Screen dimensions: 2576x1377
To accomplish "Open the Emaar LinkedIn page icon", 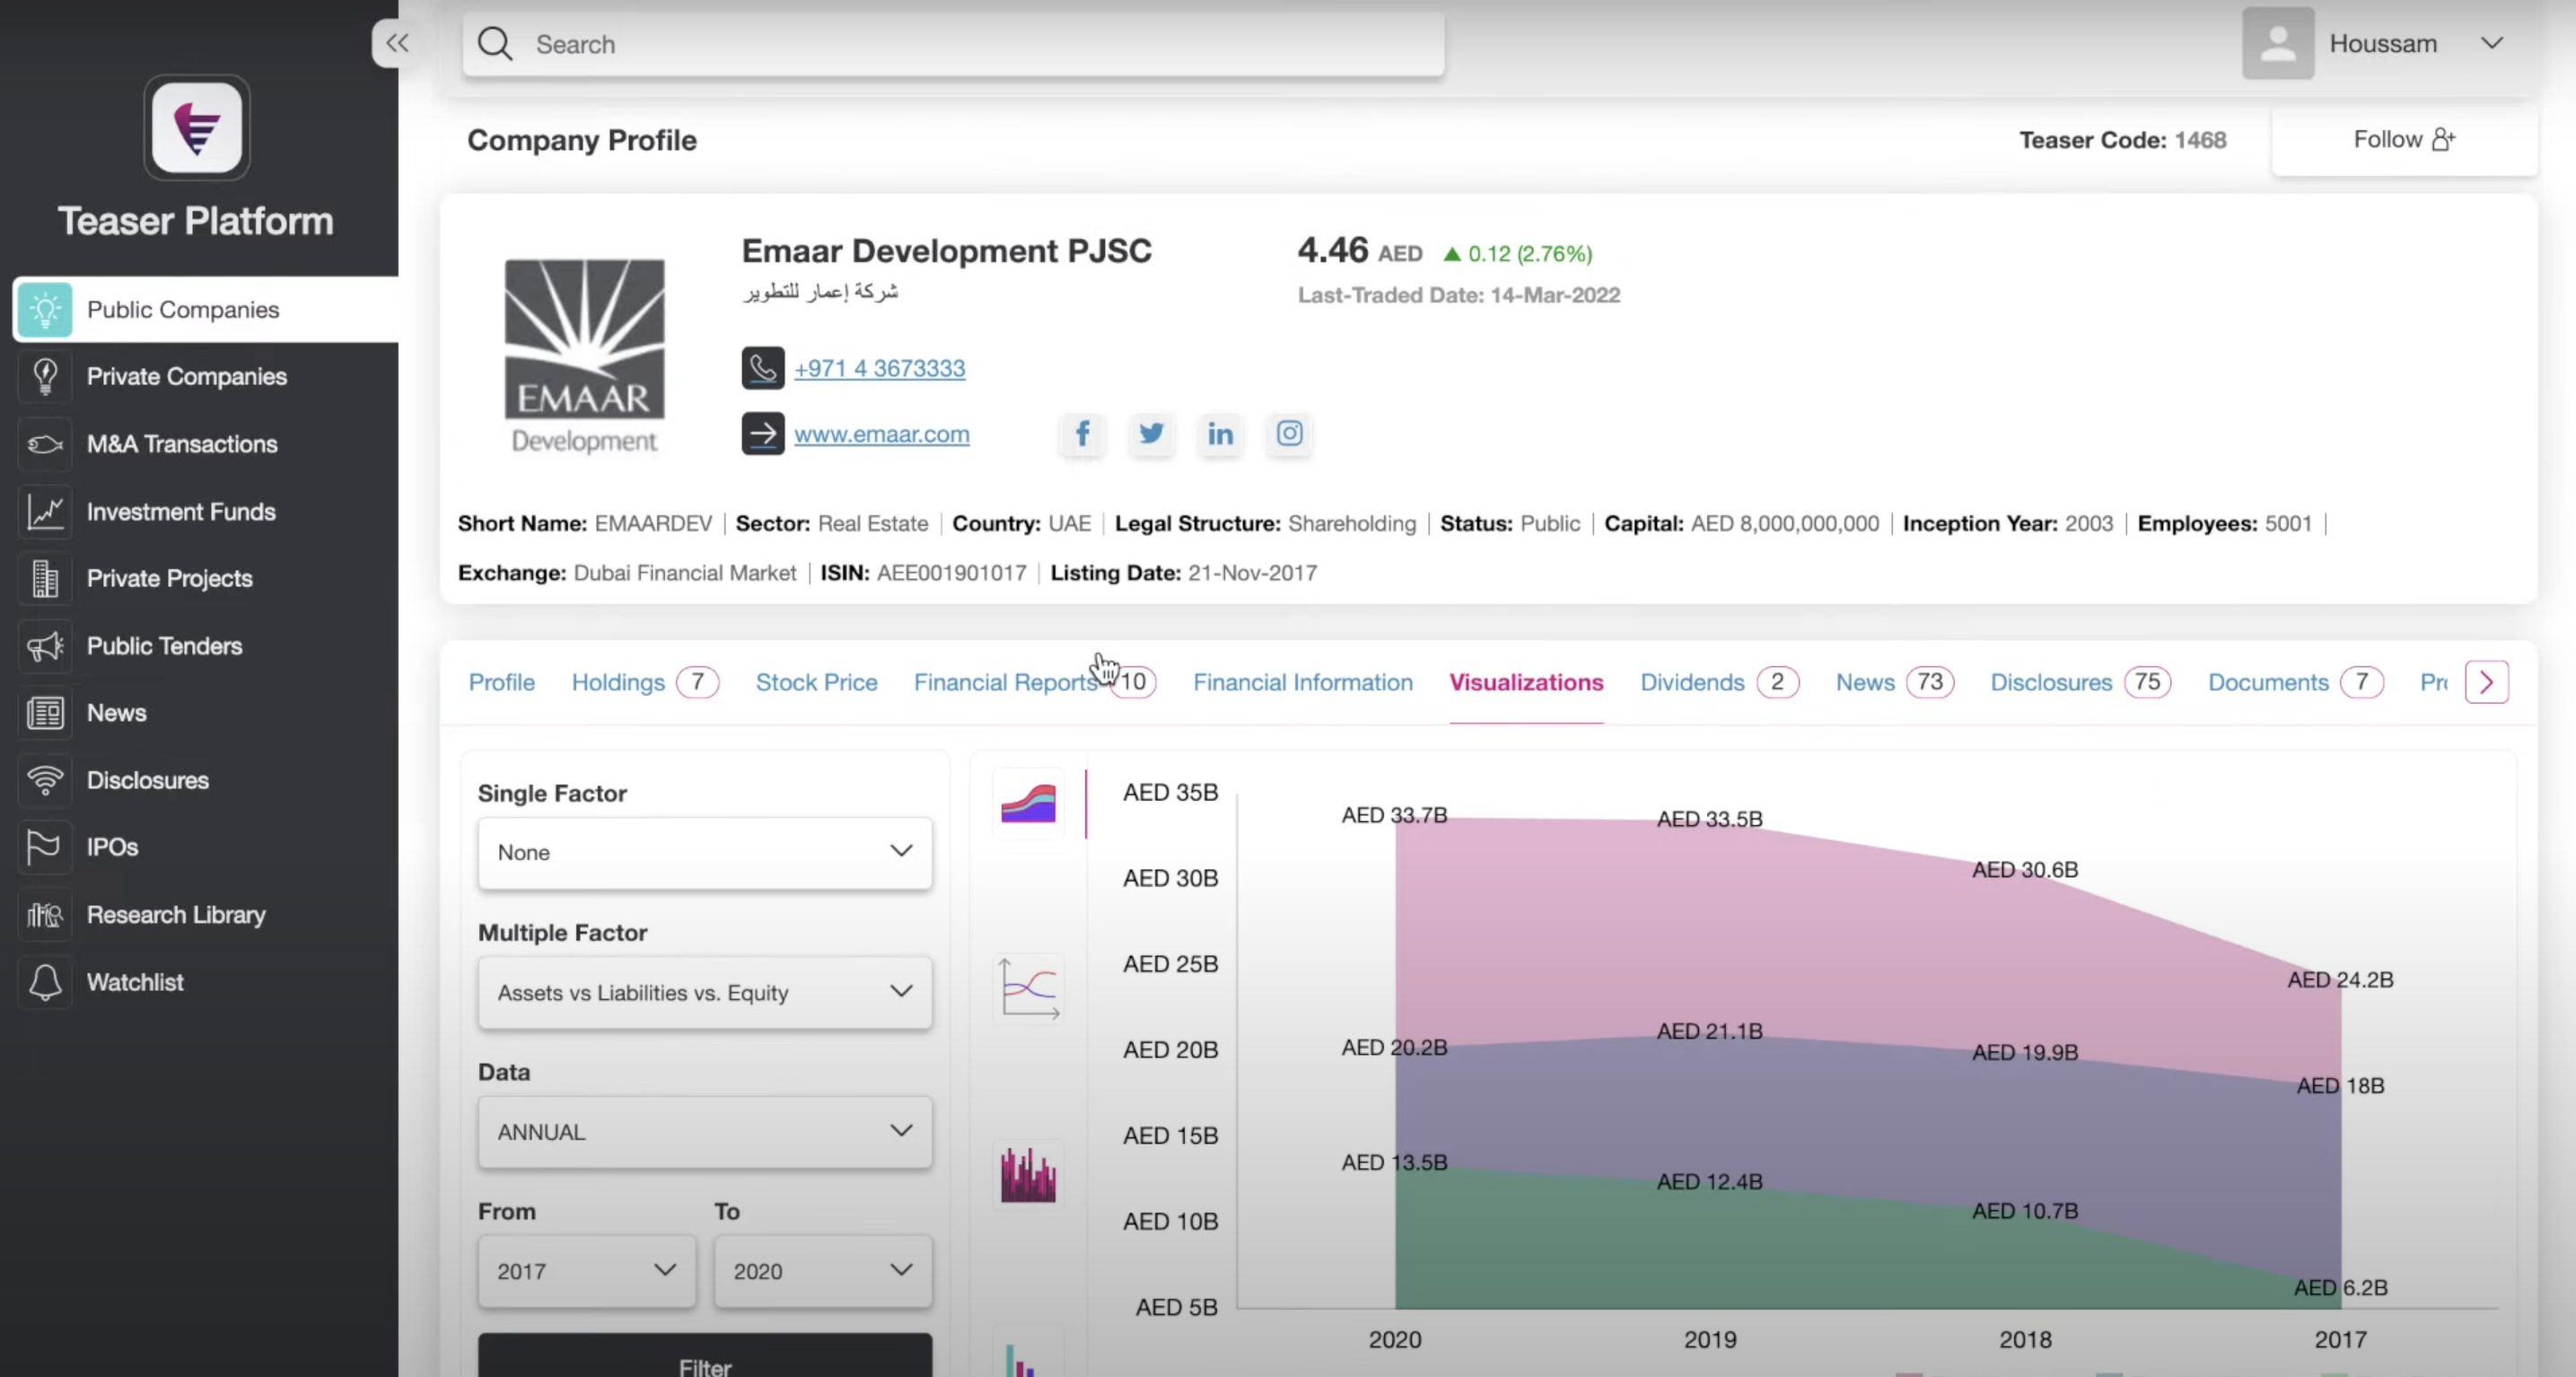I will [x=1220, y=433].
